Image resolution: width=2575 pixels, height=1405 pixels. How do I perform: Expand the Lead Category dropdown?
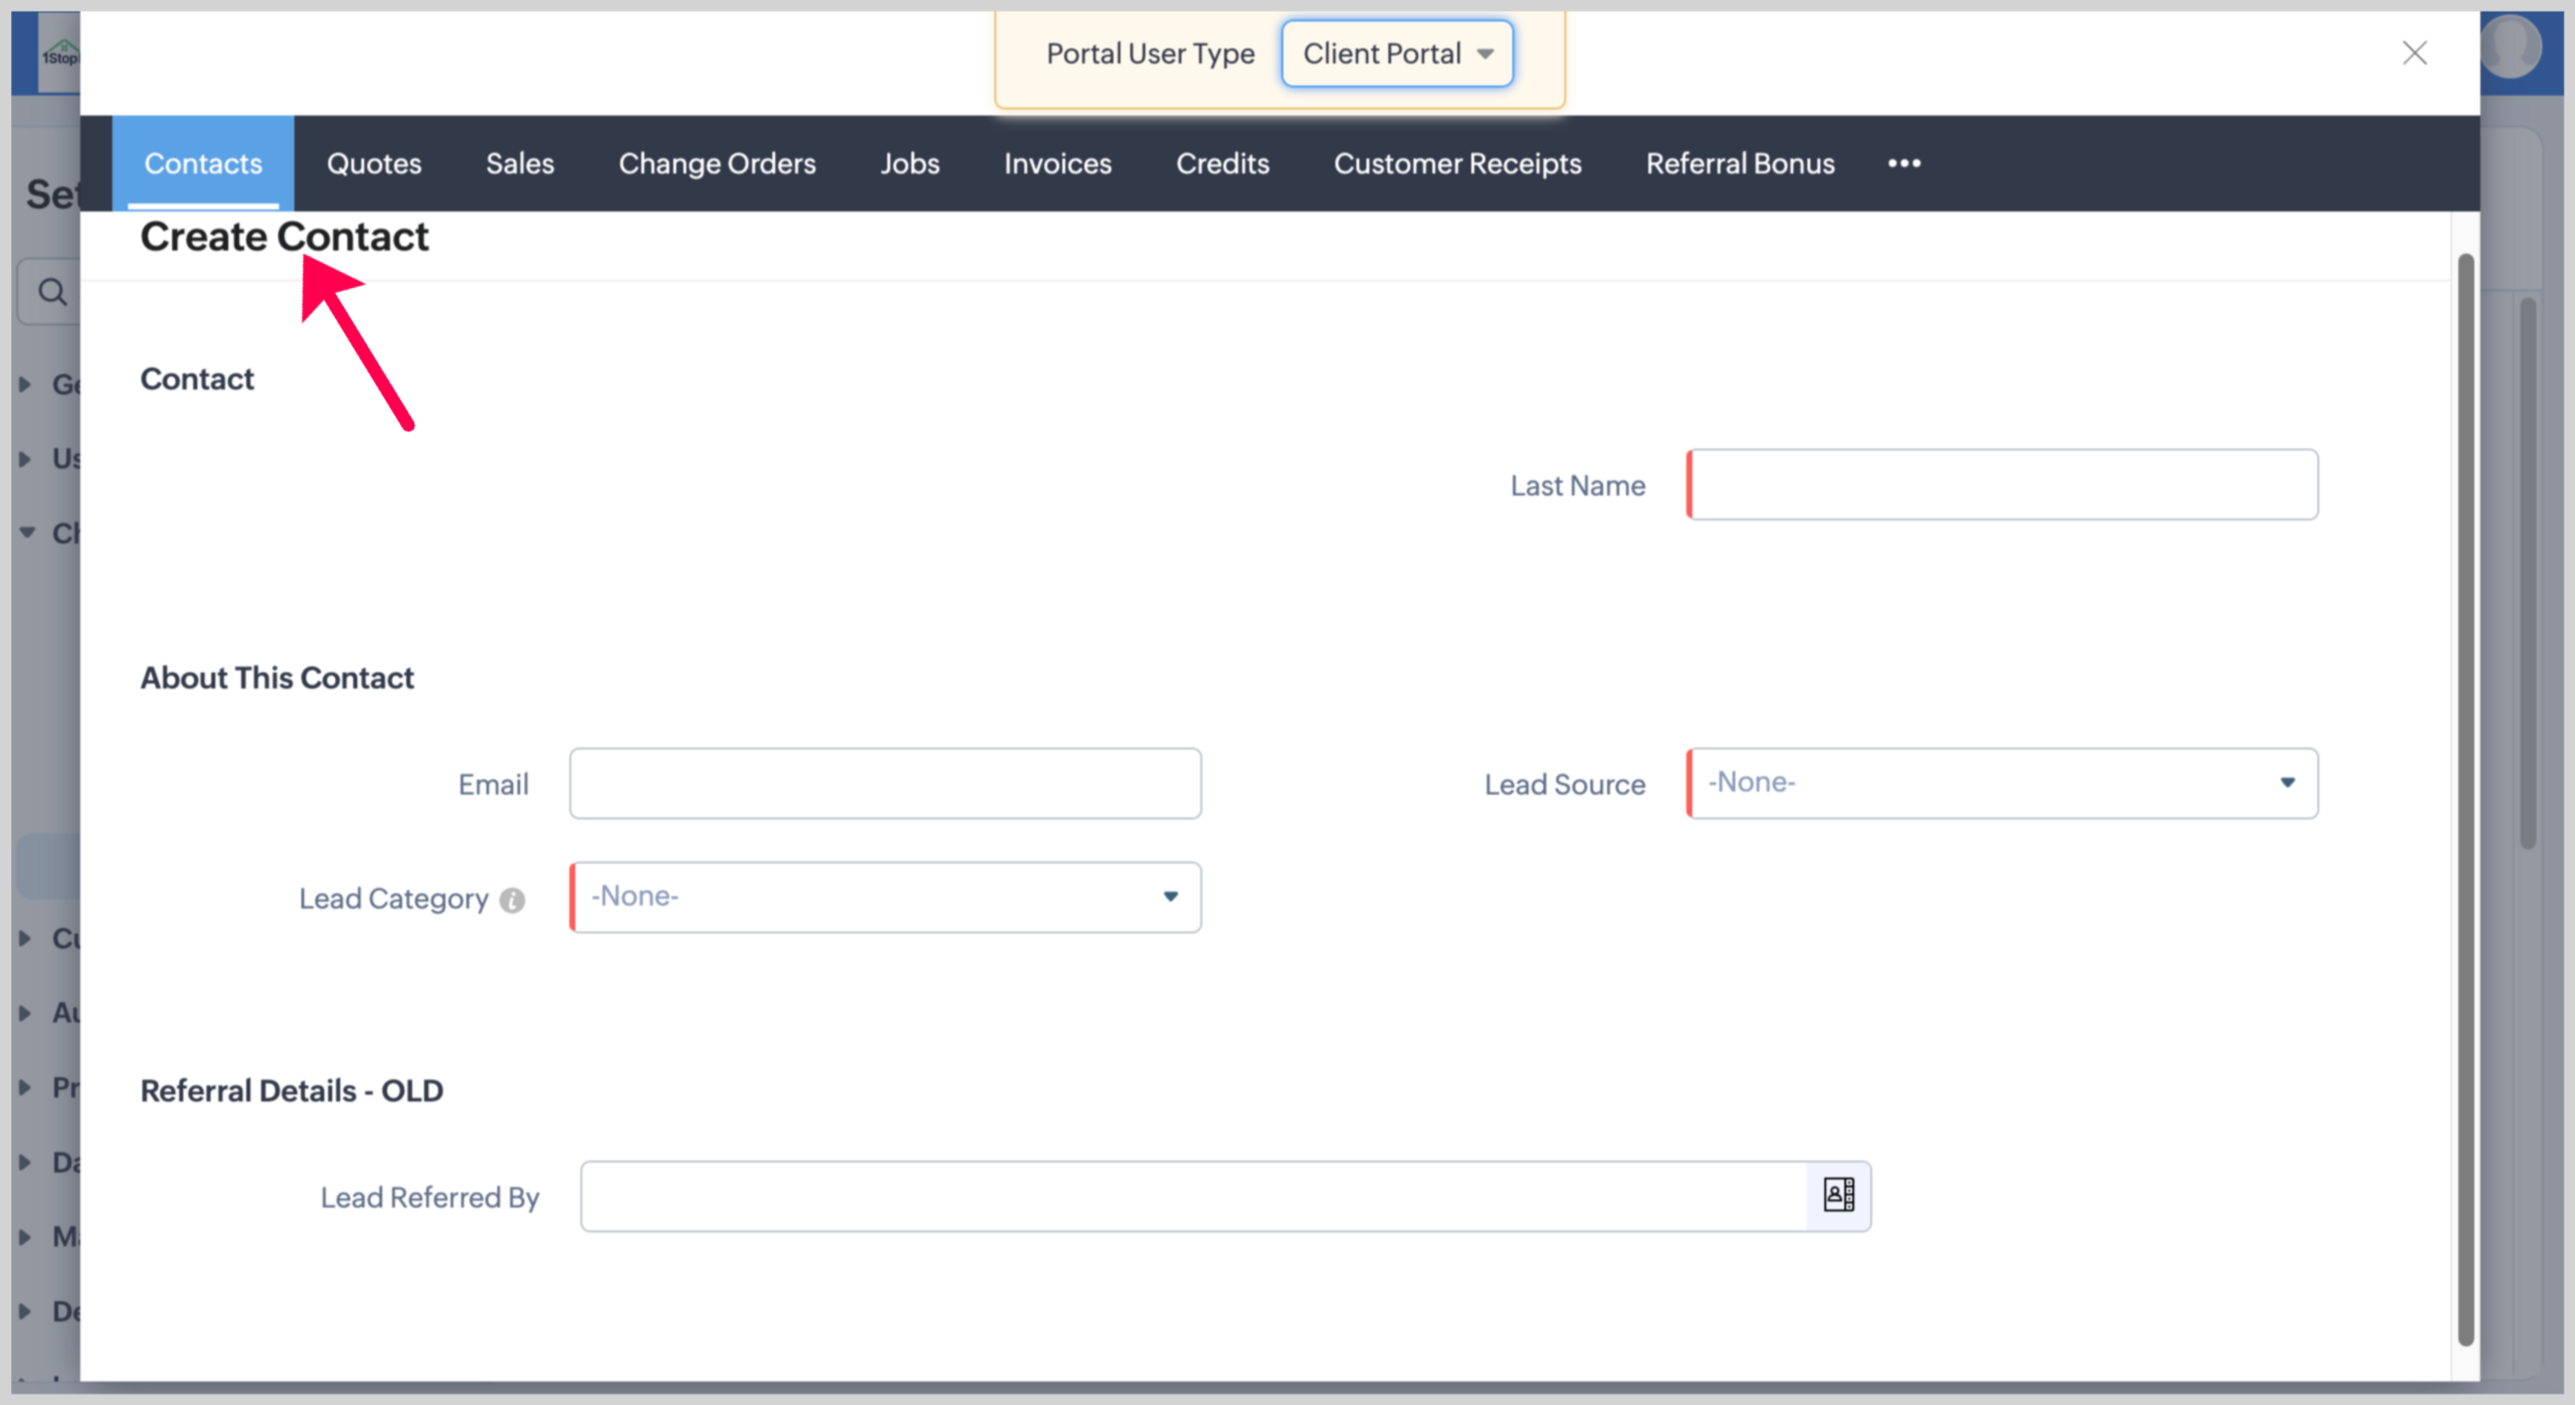point(885,897)
